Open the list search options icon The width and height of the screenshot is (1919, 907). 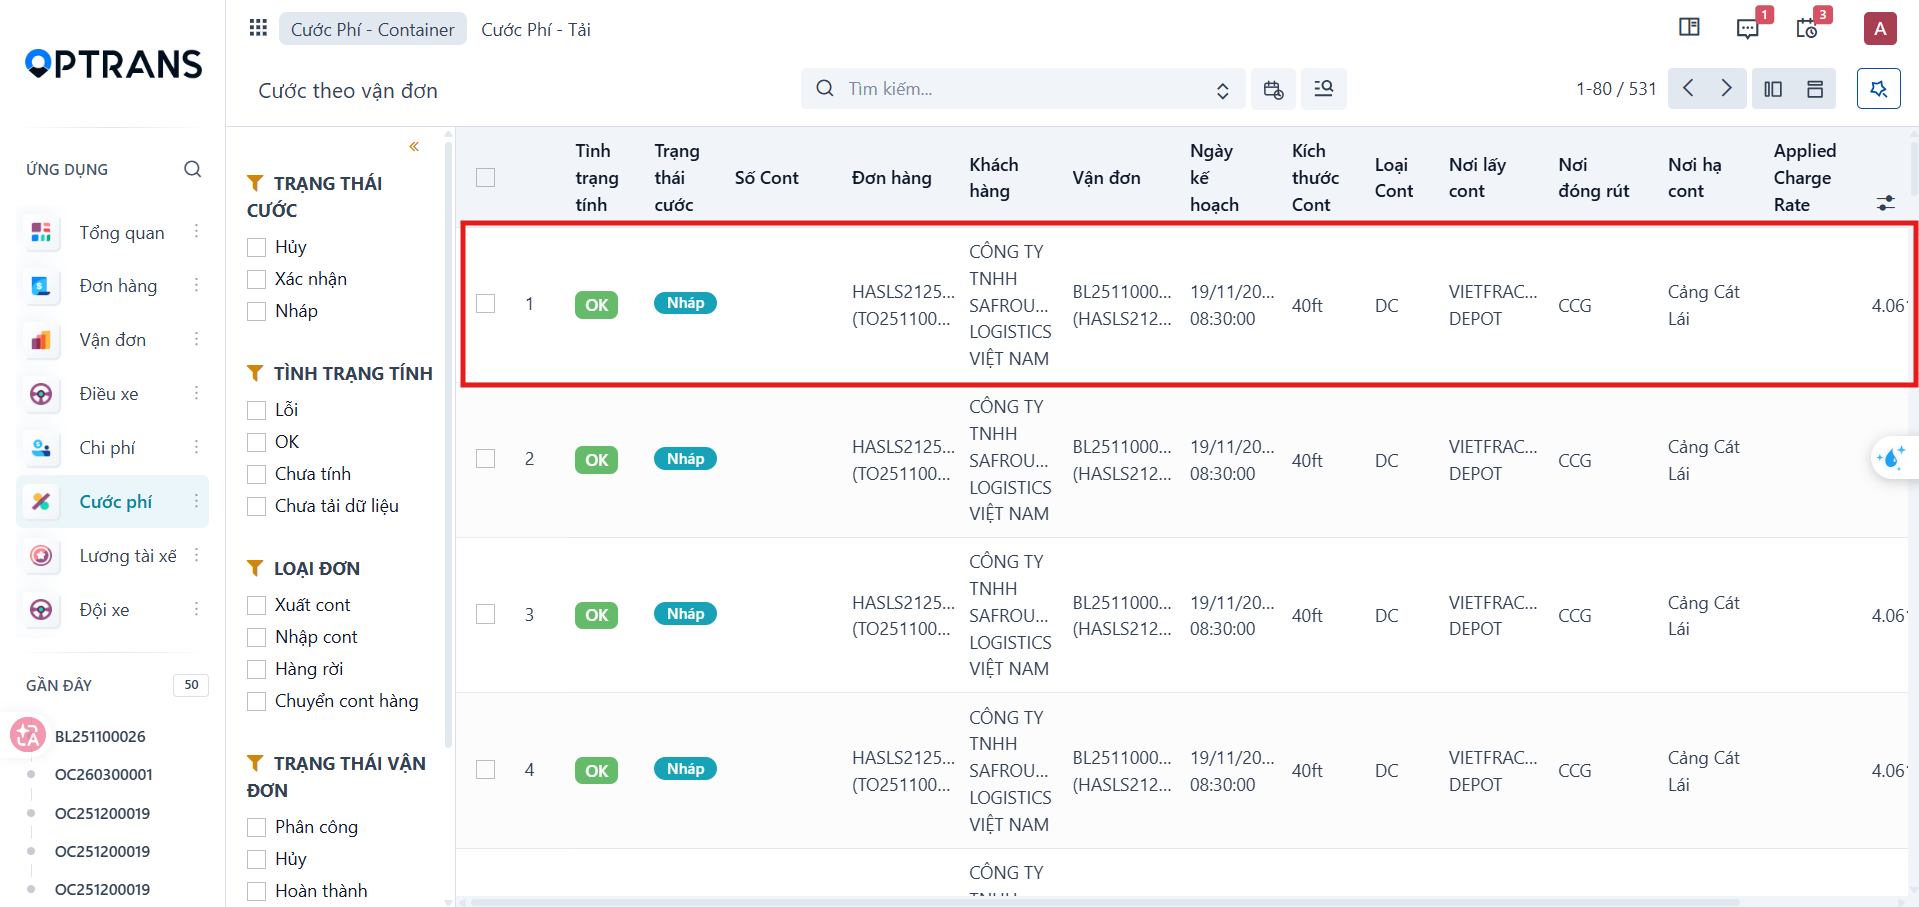click(1324, 89)
